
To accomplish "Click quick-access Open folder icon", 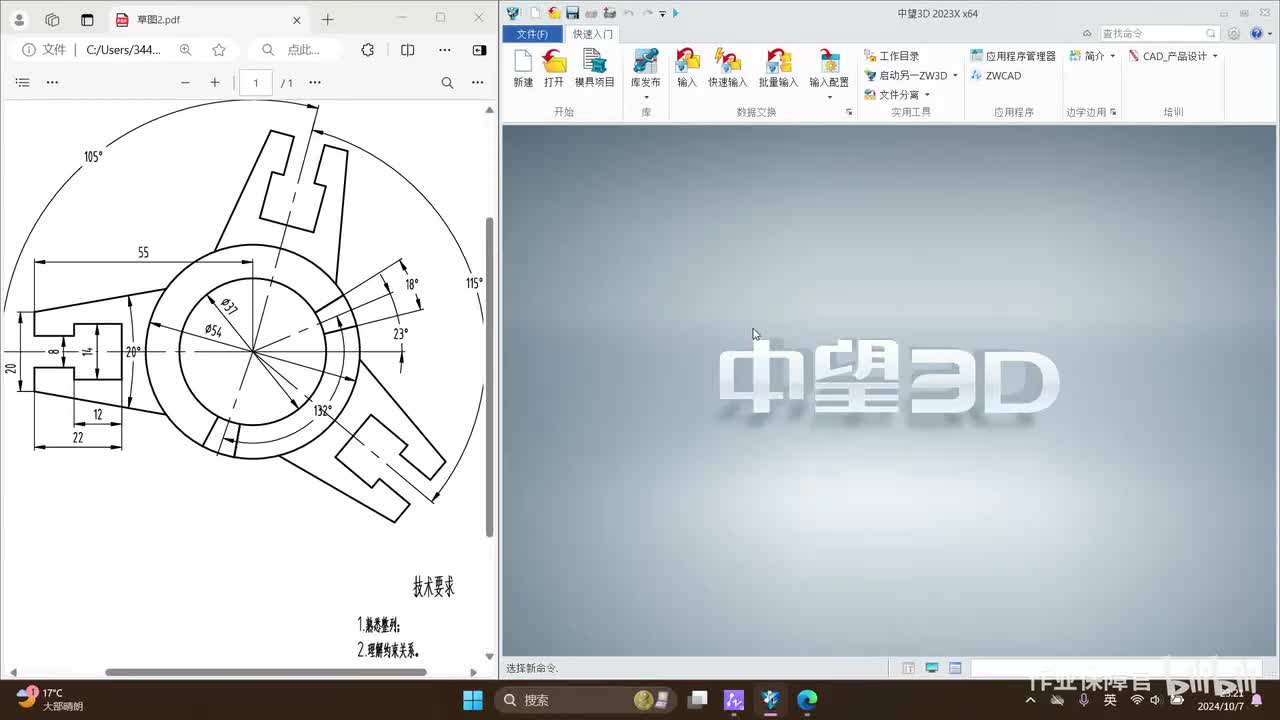I will point(554,13).
